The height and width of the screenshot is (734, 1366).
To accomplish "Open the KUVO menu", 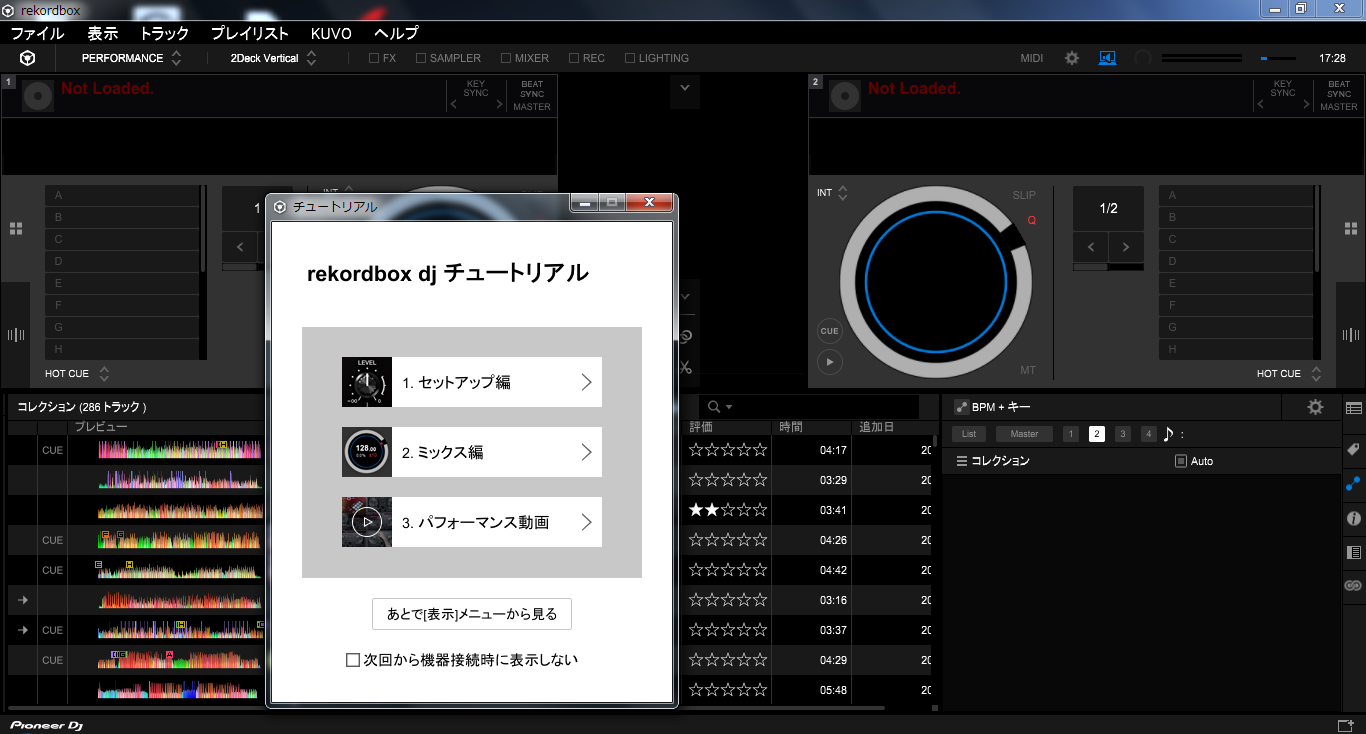I will point(331,33).
